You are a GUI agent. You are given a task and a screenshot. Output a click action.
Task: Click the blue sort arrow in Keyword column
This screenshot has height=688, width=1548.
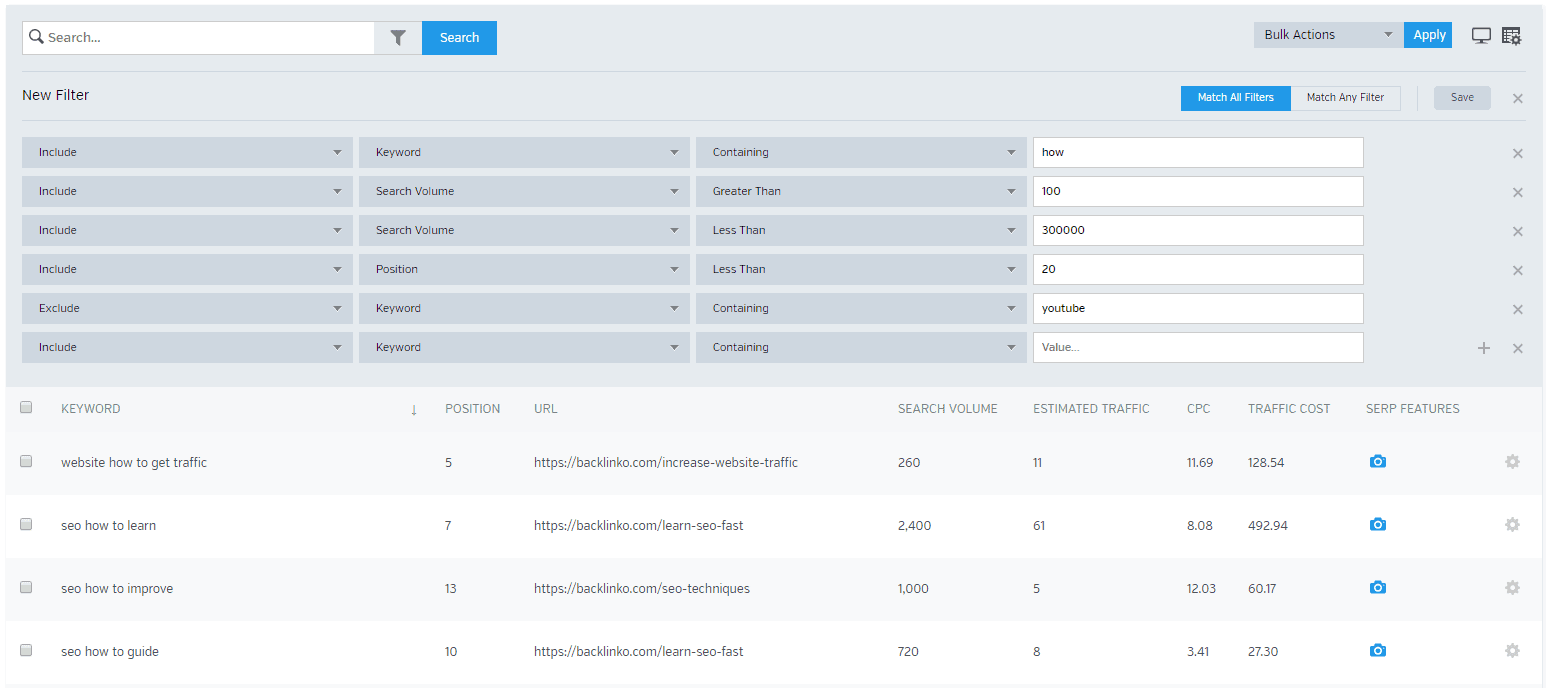coord(414,409)
